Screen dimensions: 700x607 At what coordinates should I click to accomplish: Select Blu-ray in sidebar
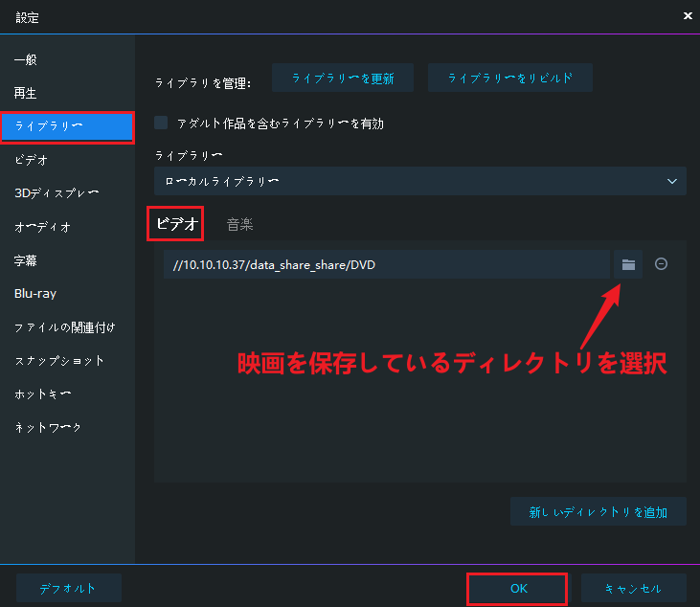(x=33, y=294)
